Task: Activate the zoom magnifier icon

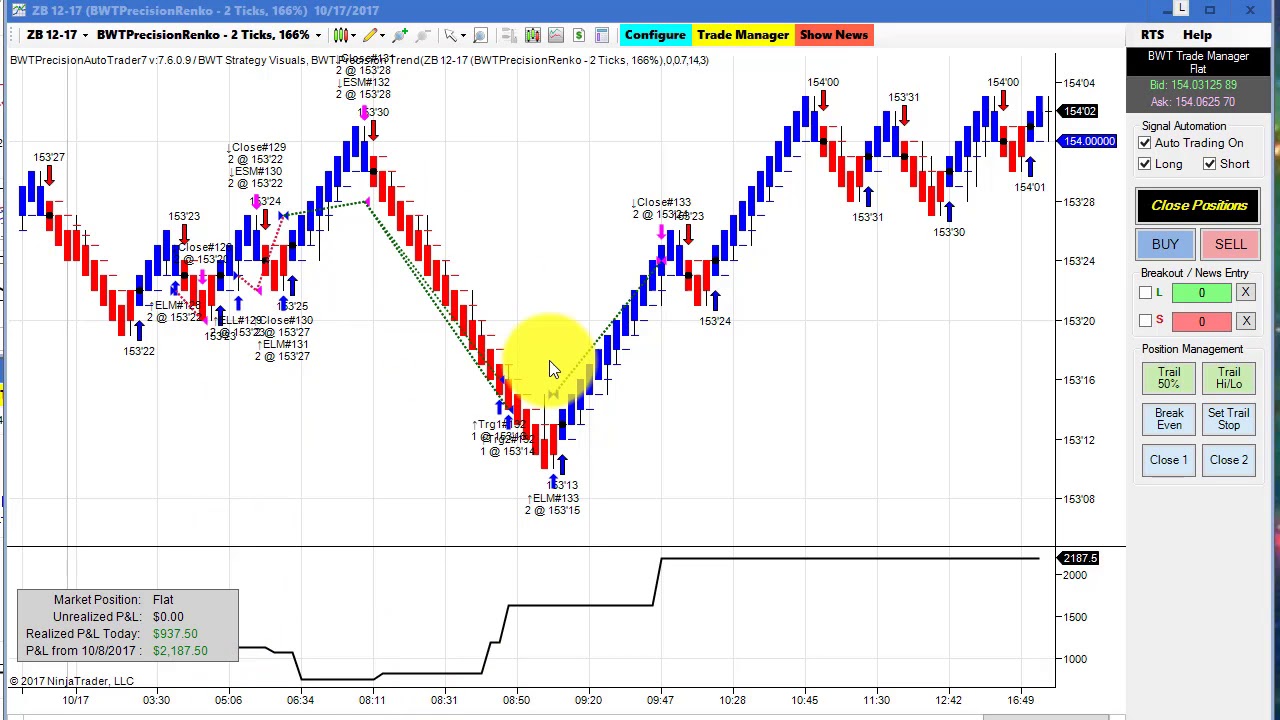Action: point(480,35)
